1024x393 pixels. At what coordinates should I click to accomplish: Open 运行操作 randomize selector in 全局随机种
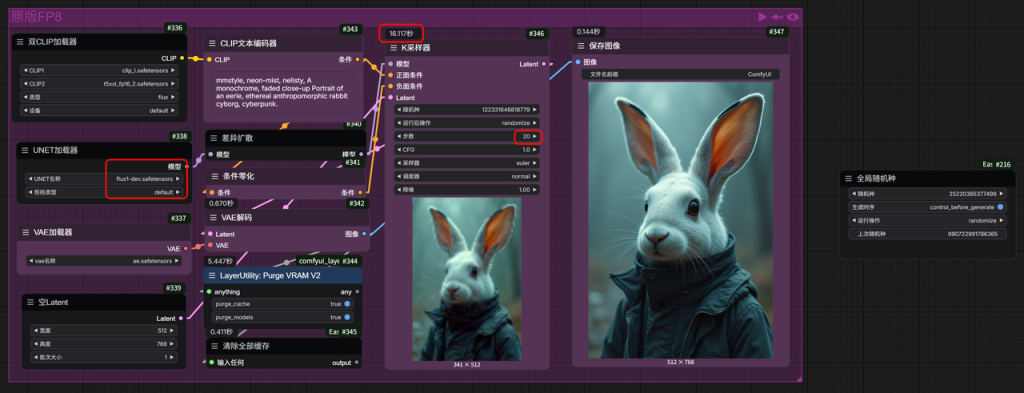pos(928,220)
